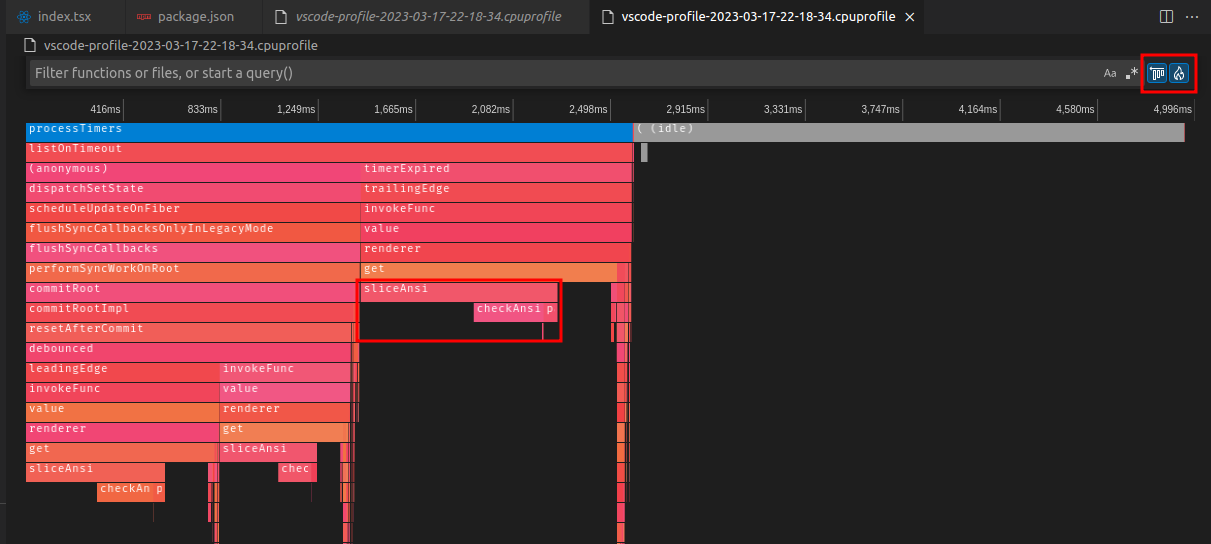Click the truncated chec frame
Viewport: 1211px width, 544px height.
(297, 472)
